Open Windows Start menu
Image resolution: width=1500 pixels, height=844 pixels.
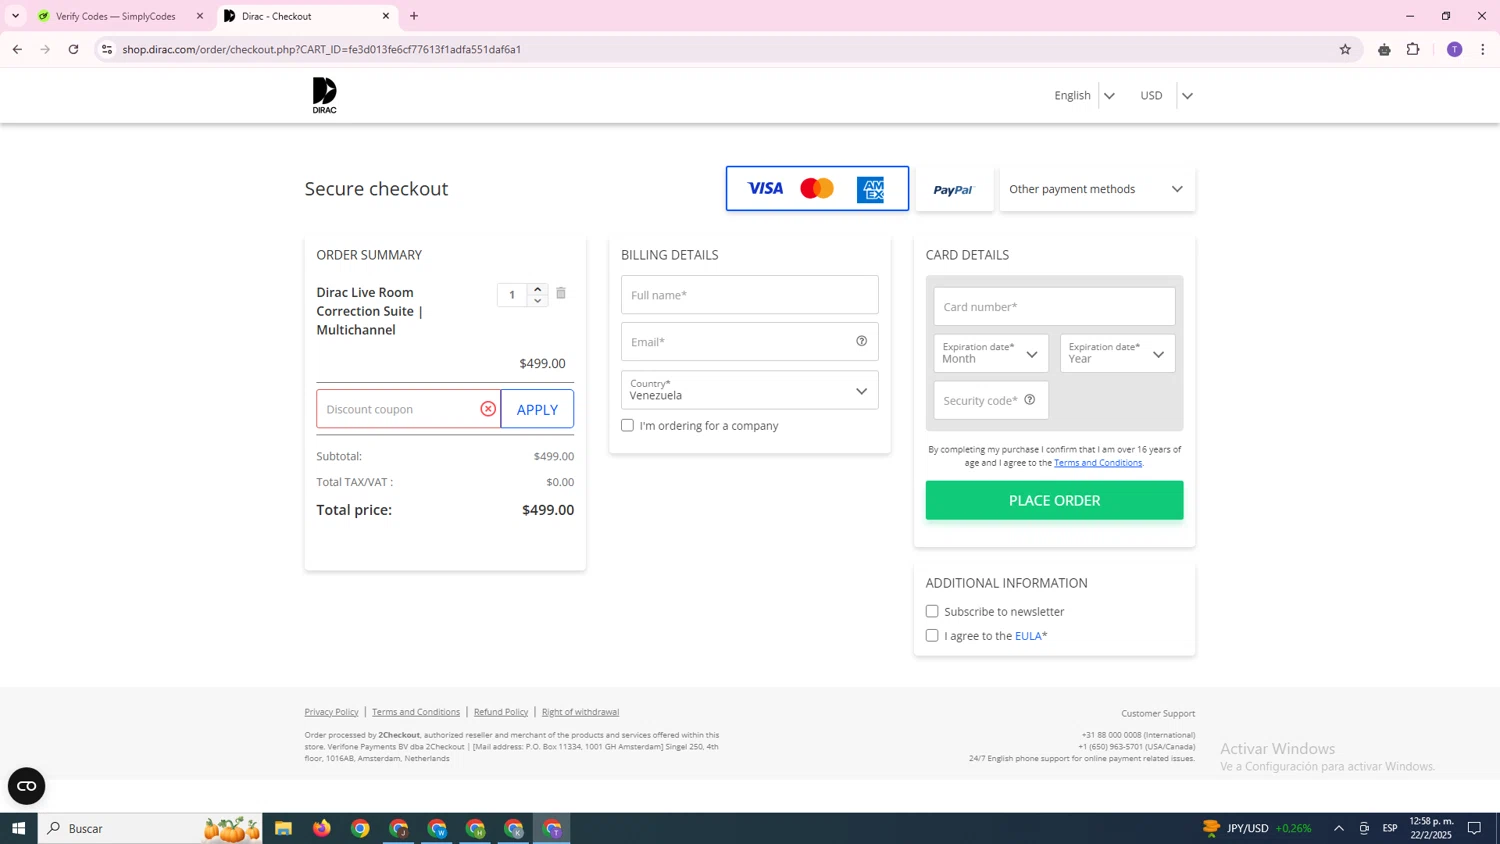[18, 828]
